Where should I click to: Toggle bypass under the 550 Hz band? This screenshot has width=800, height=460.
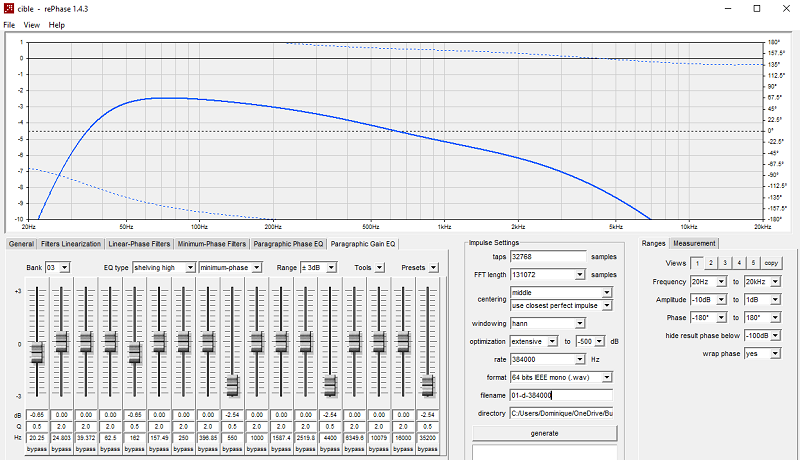tap(232, 449)
